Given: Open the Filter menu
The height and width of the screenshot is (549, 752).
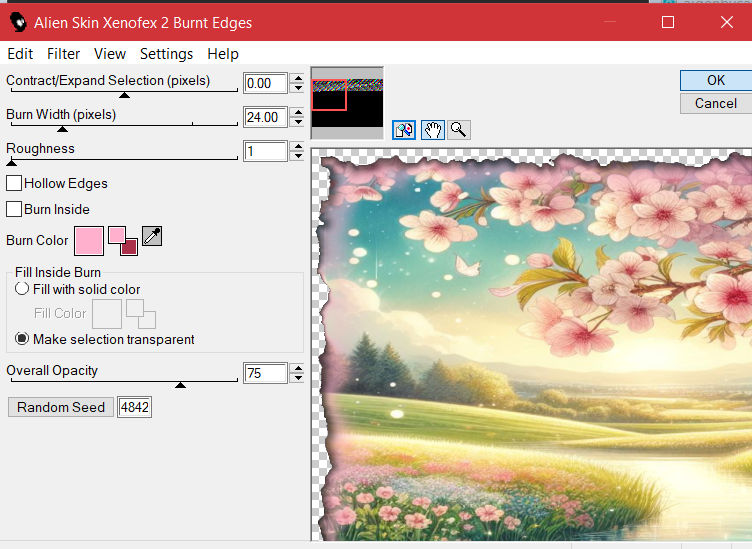Looking at the screenshot, I should pos(63,54).
